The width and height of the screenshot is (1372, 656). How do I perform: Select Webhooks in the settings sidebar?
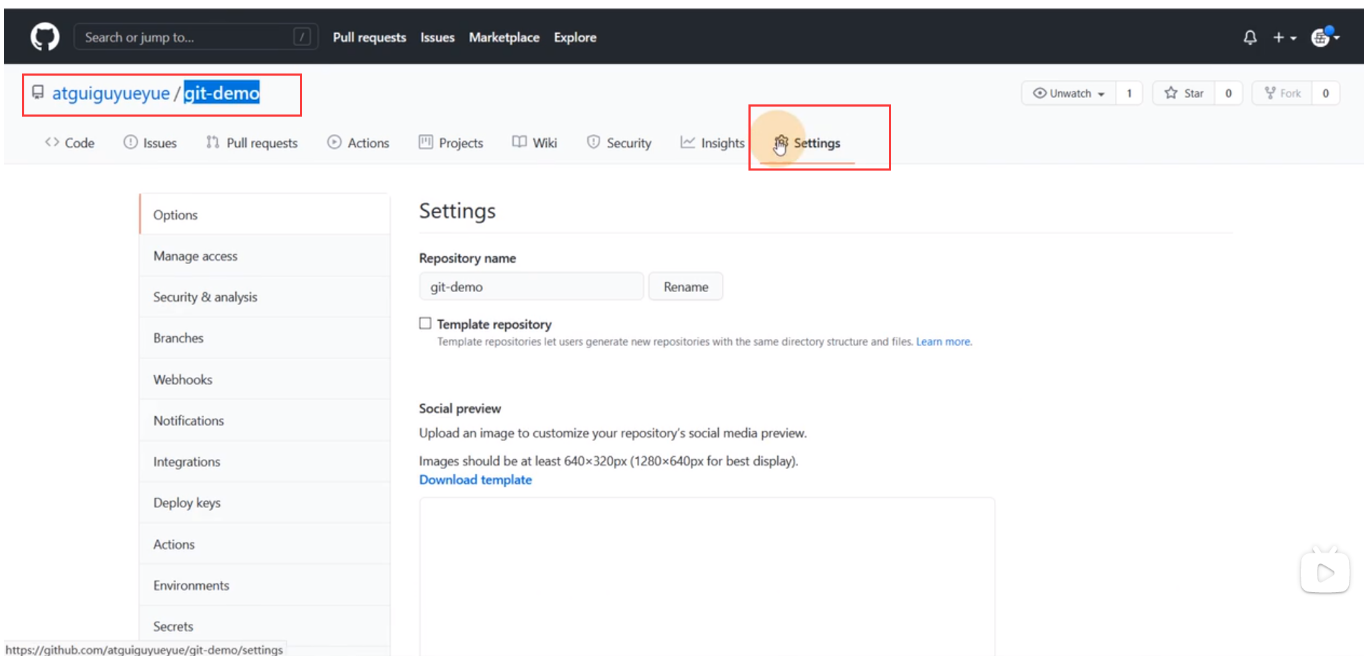(x=183, y=380)
